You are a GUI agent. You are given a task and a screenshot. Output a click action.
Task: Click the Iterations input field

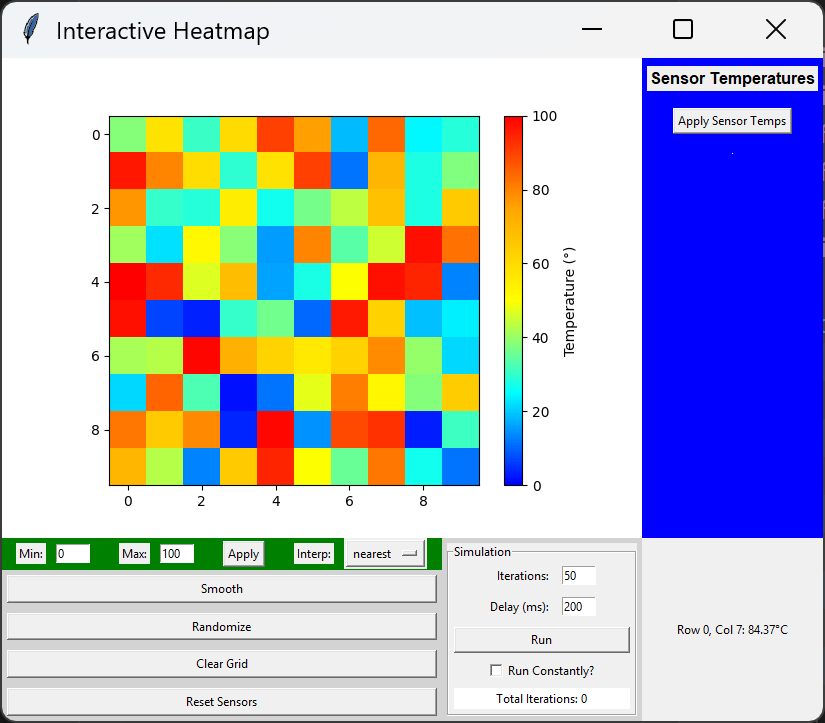coord(576,575)
